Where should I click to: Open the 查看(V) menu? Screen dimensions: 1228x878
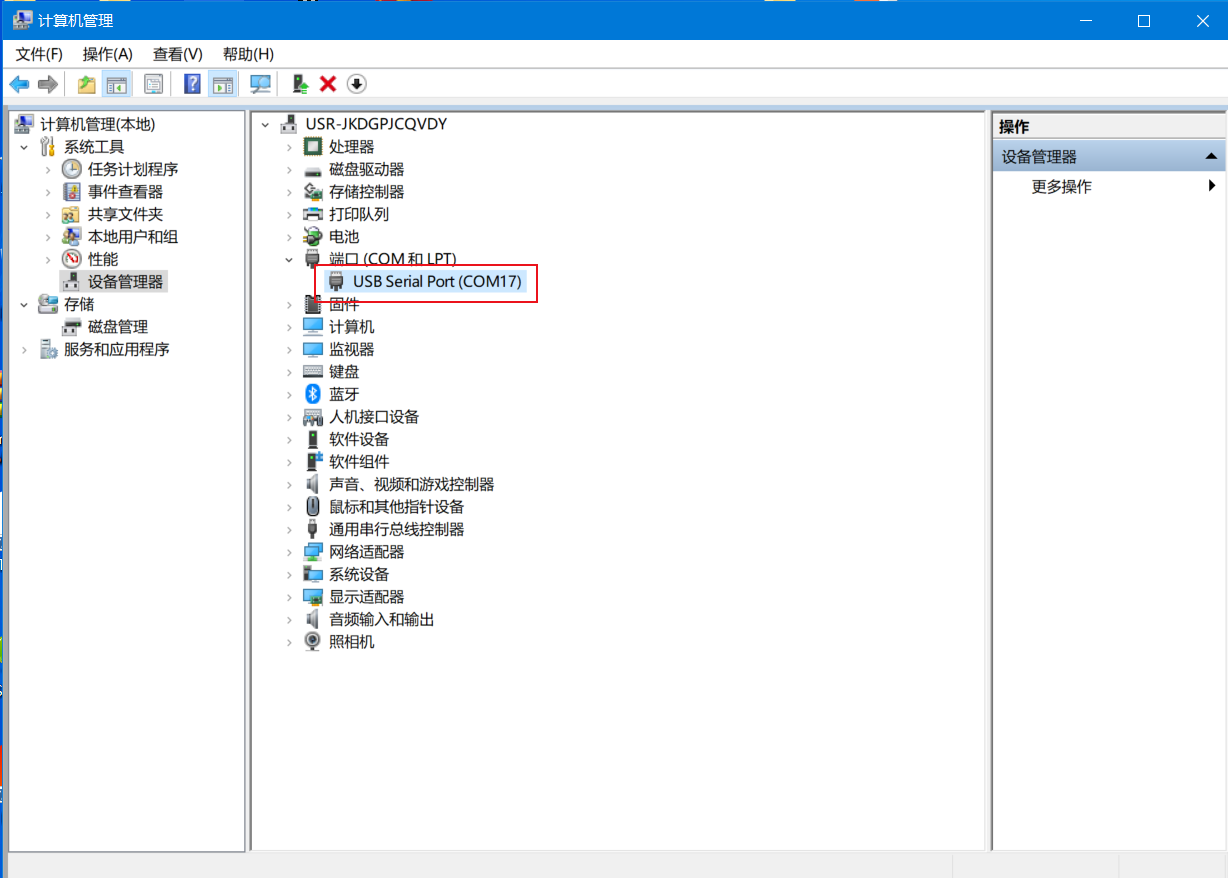click(177, 54)
